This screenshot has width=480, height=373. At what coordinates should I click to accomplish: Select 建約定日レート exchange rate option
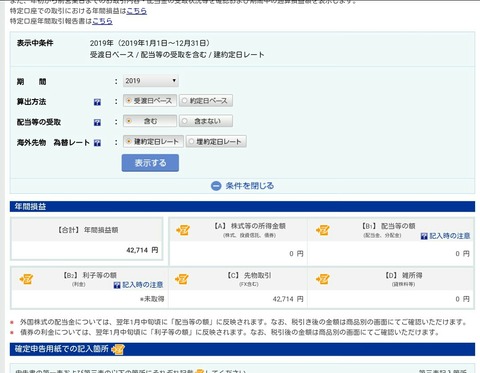(x=153, y=142)
